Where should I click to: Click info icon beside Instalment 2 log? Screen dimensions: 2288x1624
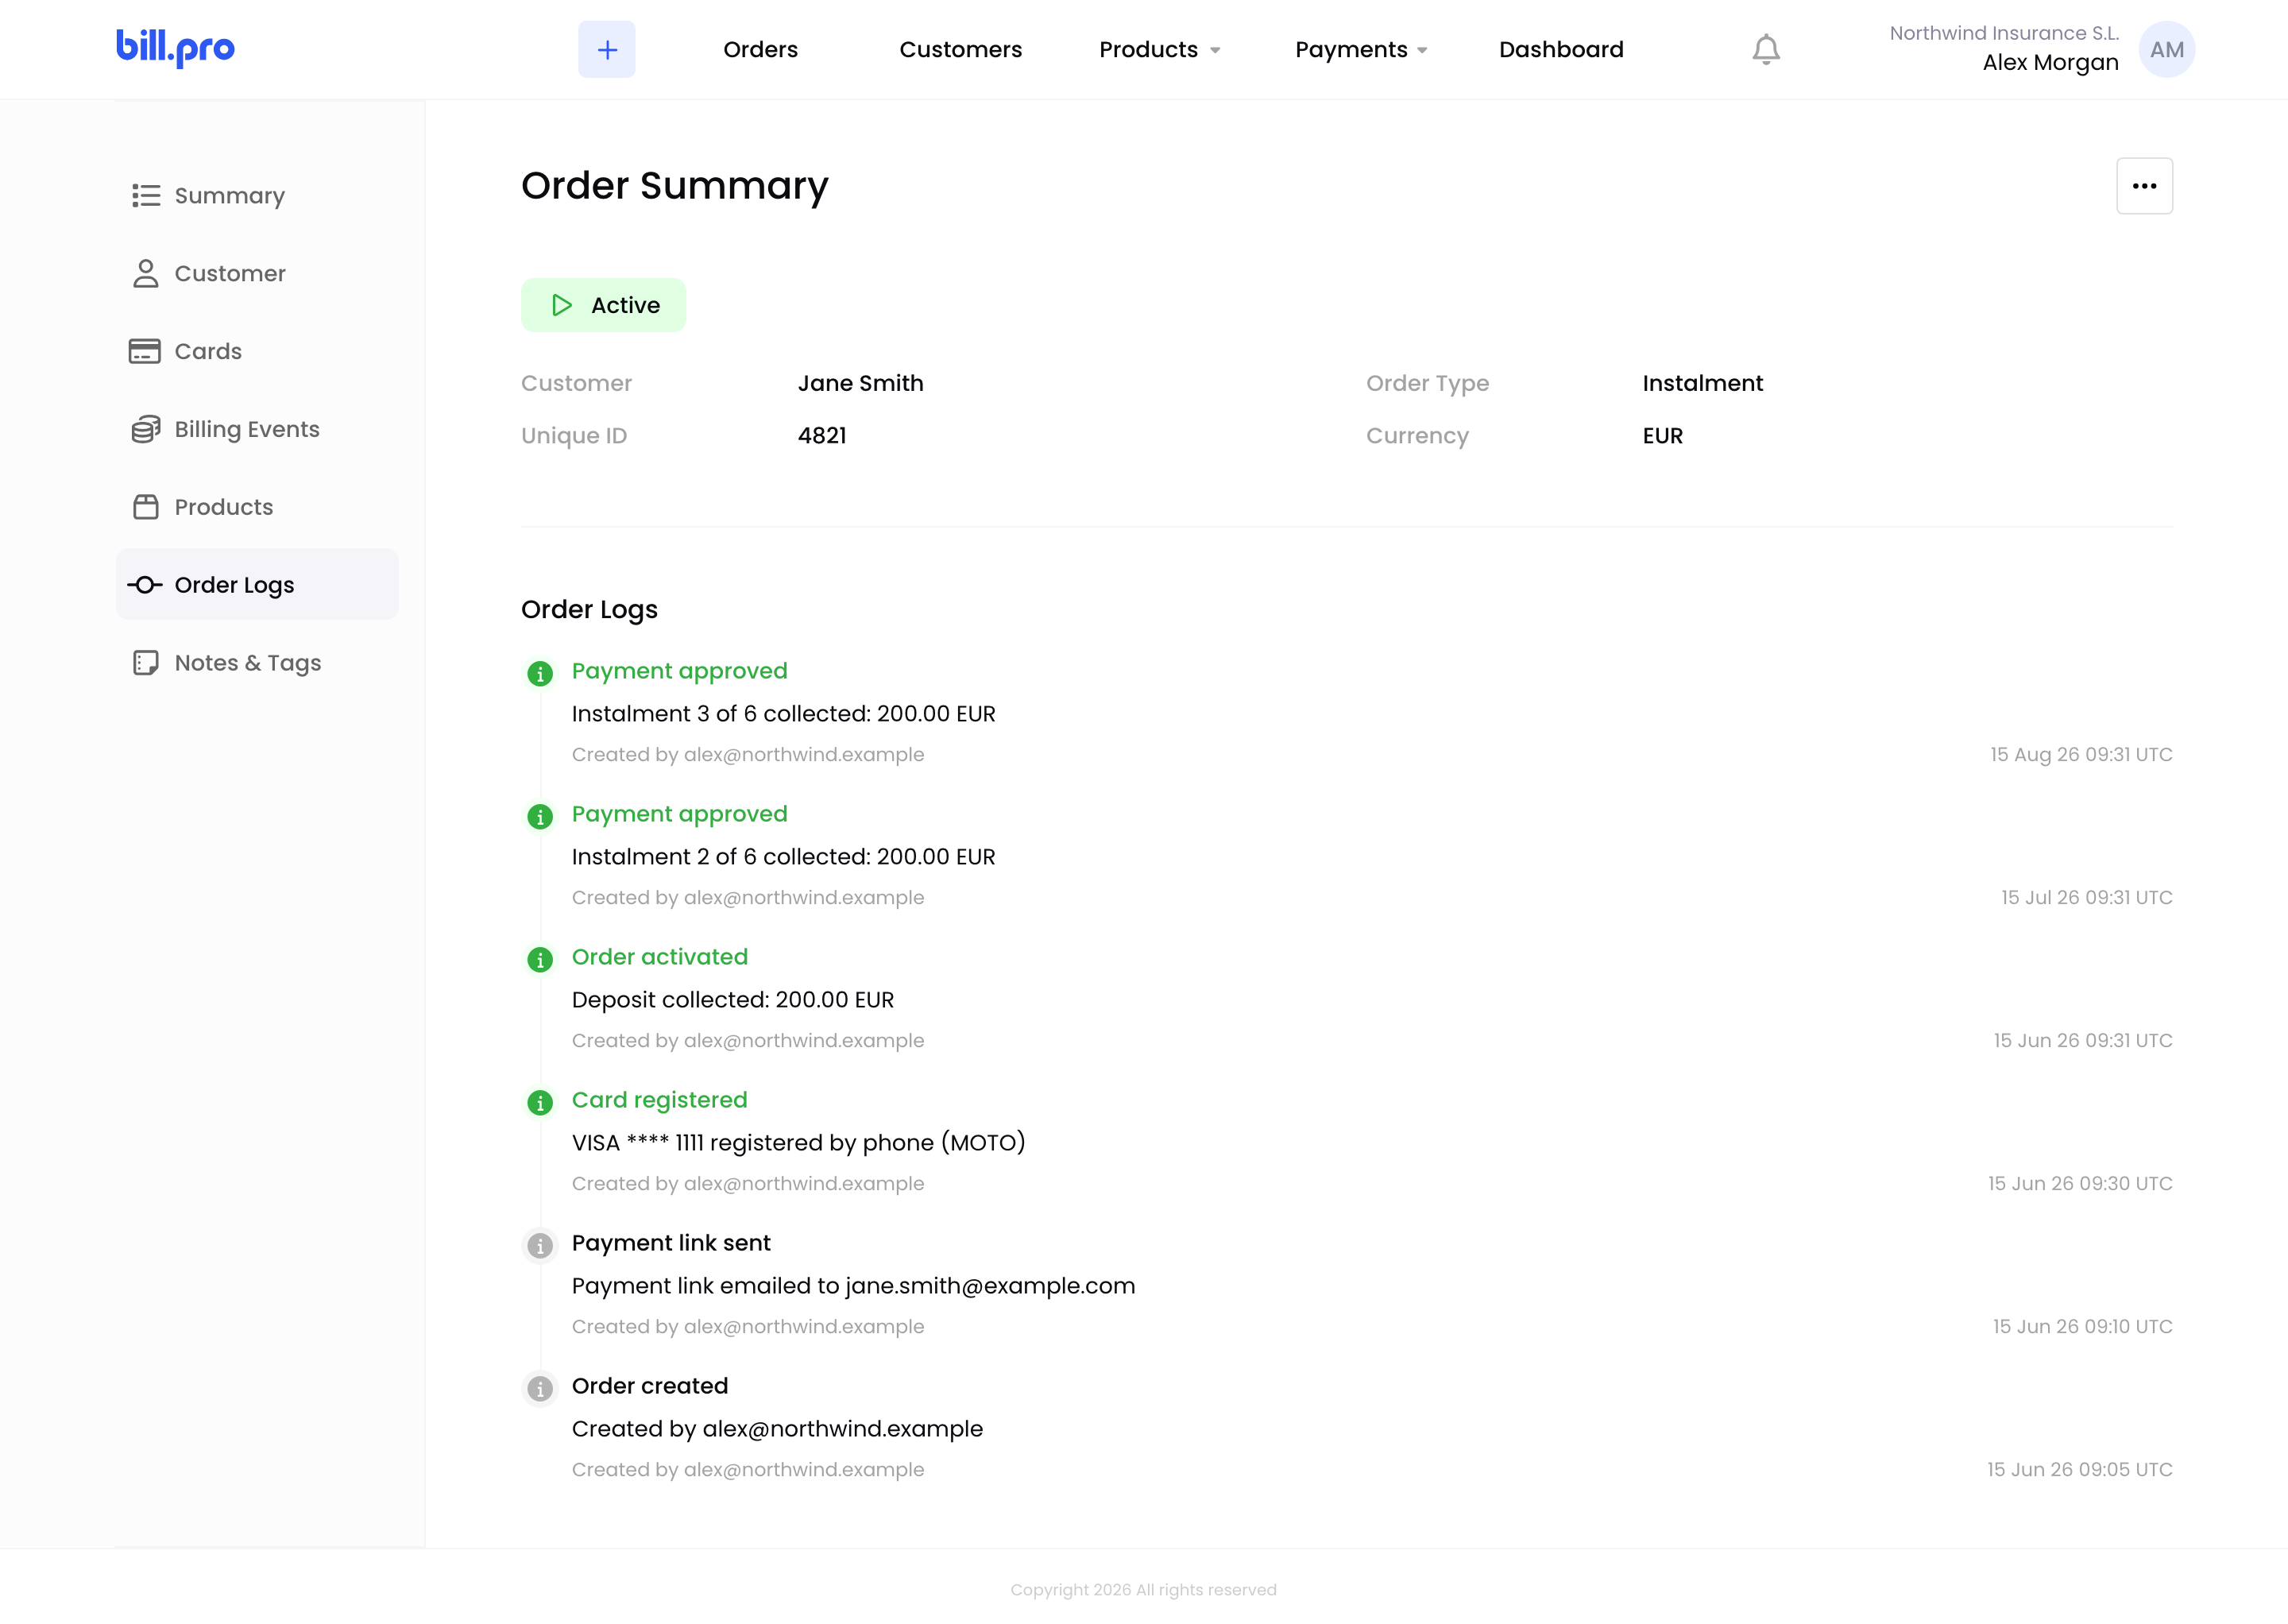coord(540,817)
